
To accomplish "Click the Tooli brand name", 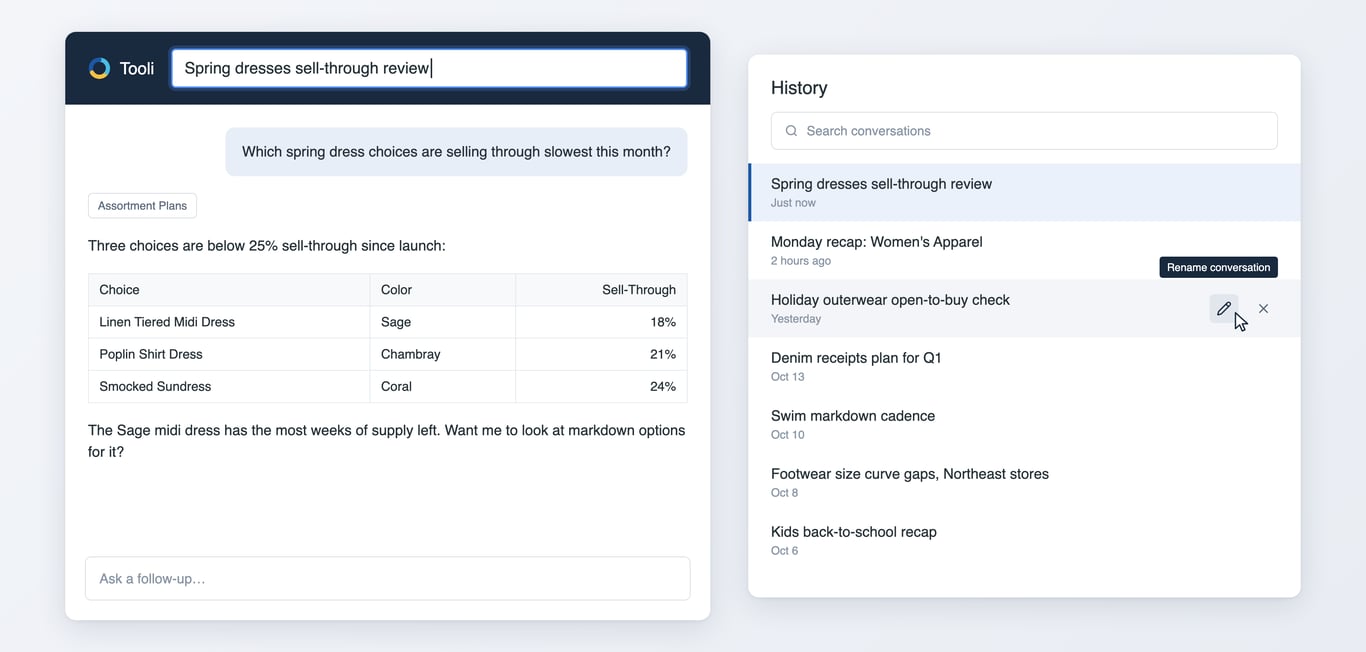I will (137, 68).
